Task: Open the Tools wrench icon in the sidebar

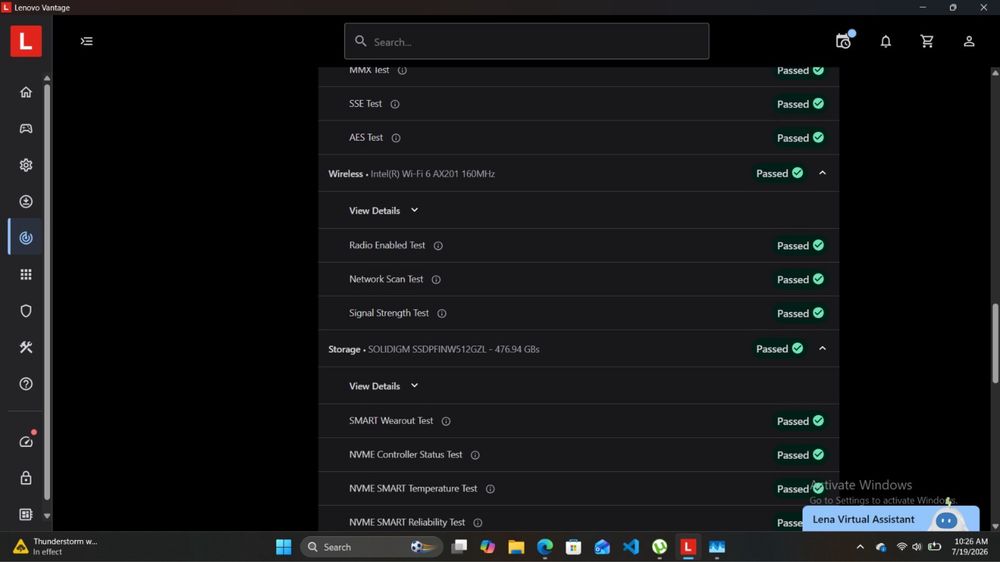Action: 26,347
